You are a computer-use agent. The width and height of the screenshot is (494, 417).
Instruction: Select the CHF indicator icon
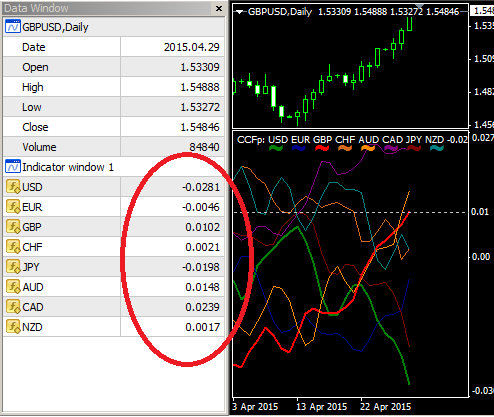(x=13, y=247)
